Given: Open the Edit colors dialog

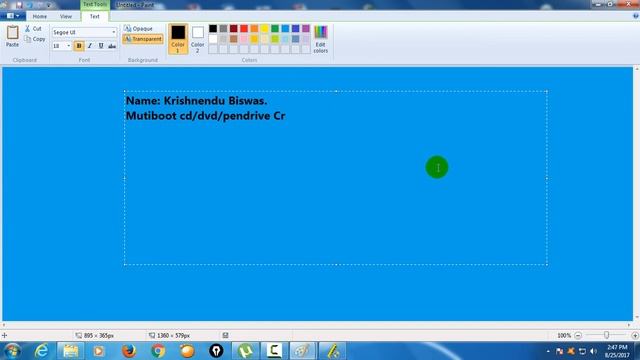Looking at the screenshot, I should 320,40.
